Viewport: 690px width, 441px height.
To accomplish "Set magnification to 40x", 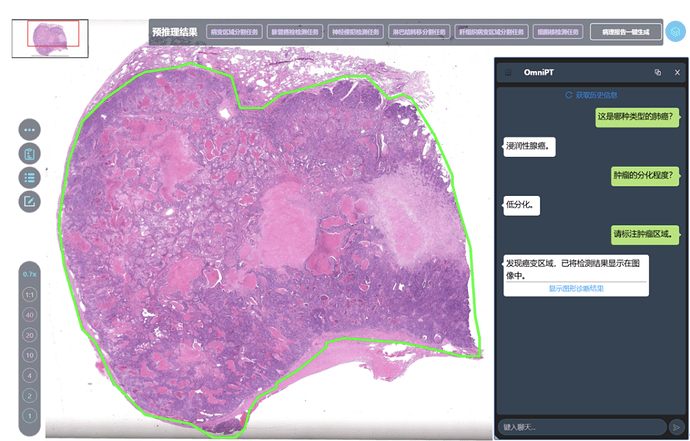I will coord(30,315).
